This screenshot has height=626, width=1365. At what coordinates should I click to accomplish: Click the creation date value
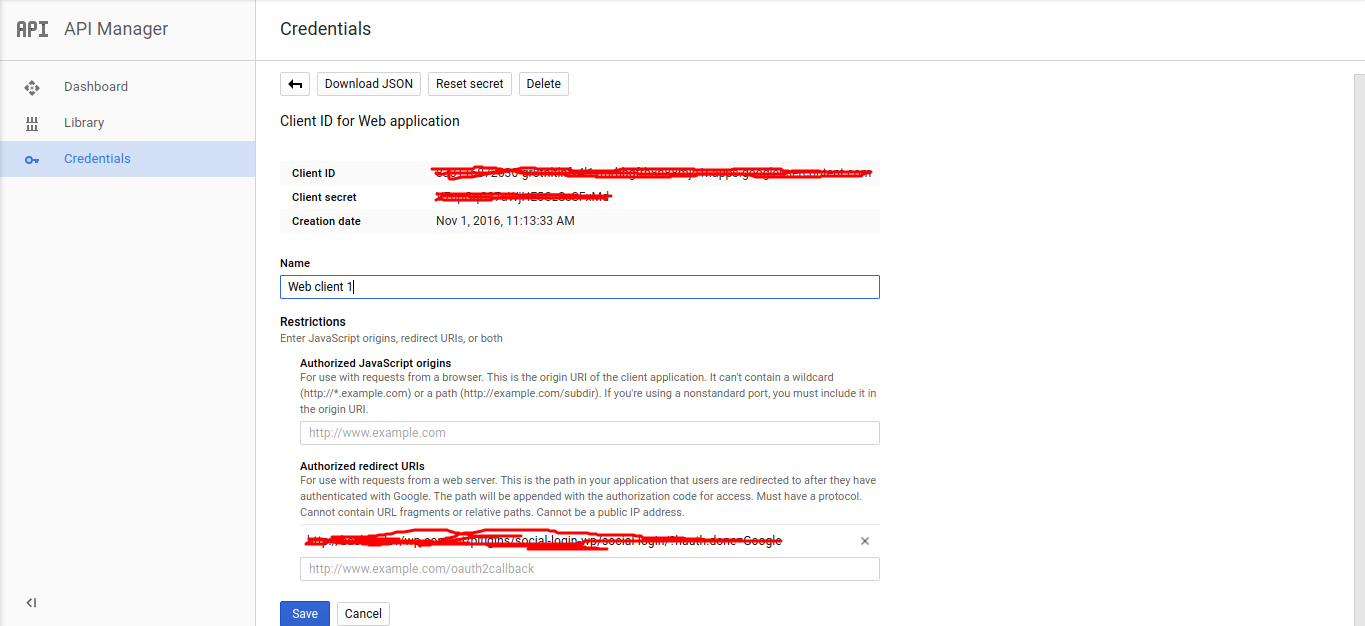coord(505,221)
